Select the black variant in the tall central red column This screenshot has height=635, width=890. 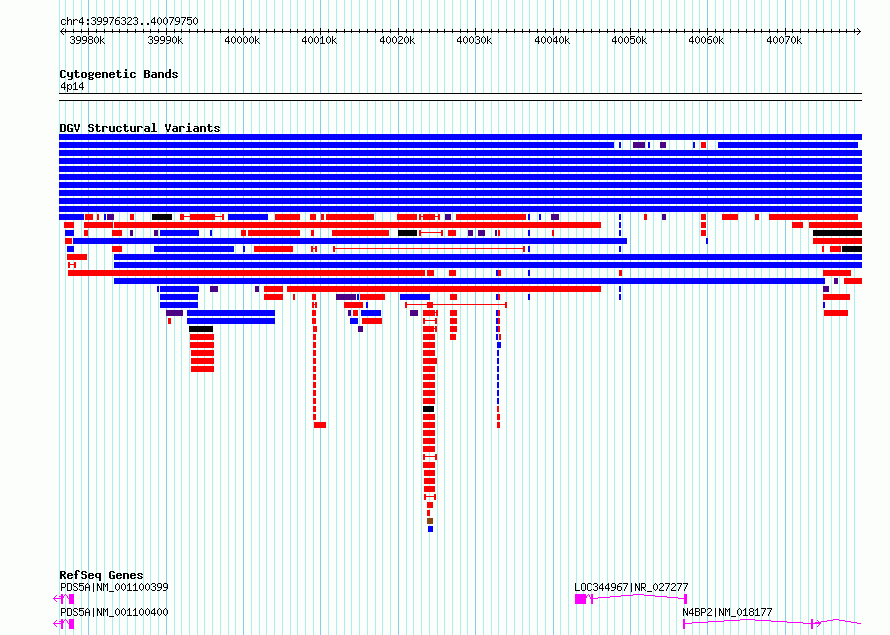coord(429,409)
